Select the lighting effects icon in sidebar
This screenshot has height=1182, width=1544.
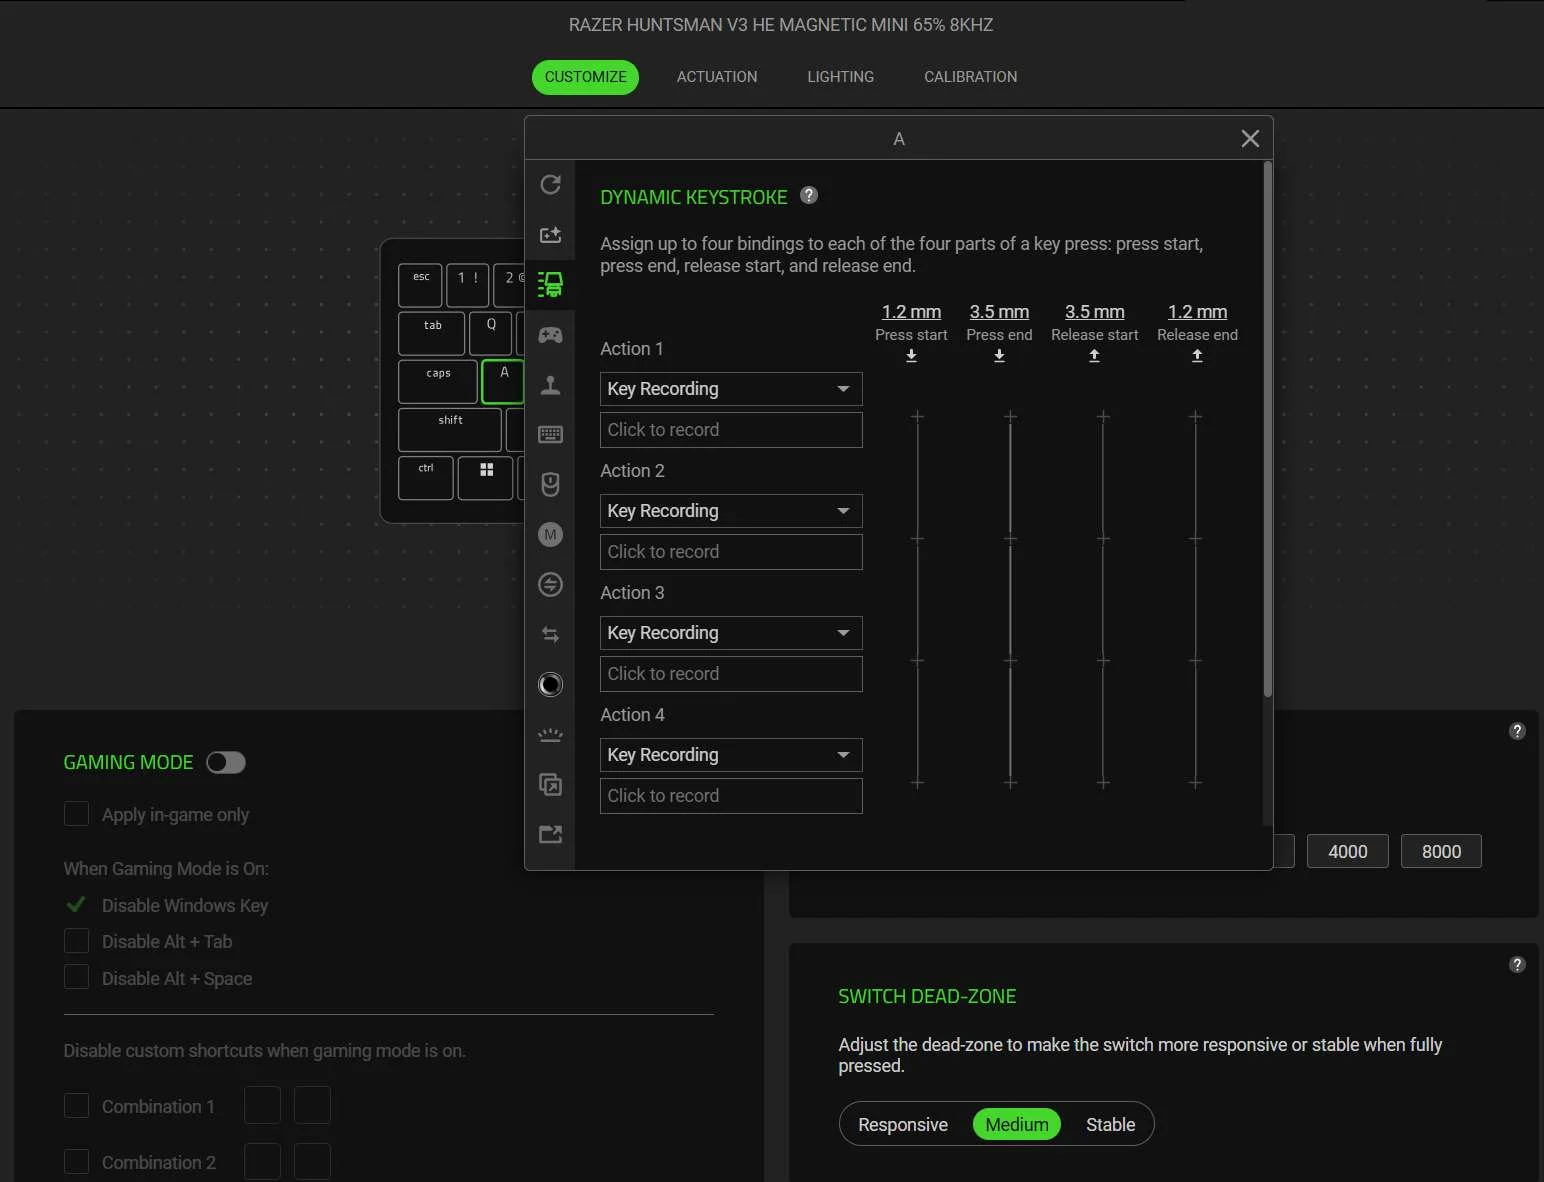[550, 735]
